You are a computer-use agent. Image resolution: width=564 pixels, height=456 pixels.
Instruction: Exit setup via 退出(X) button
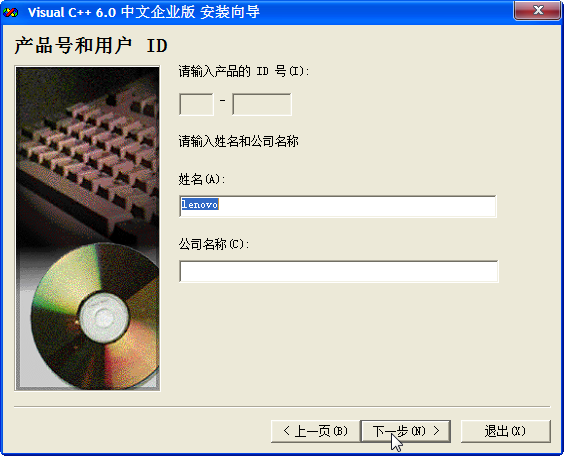(505, 431)
